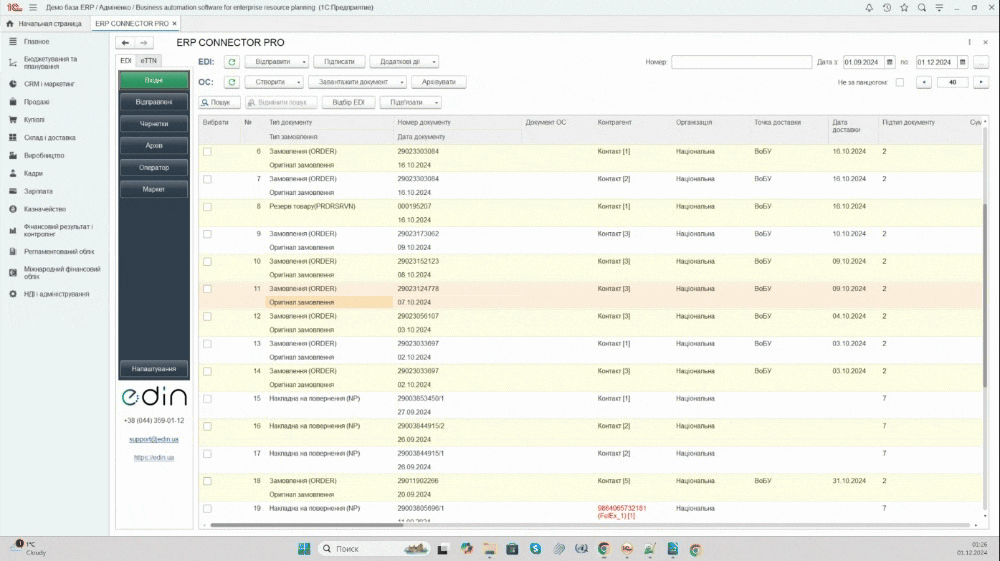Open the history clock icon in title bar
1000x561 pixels.
[x=886, y=7]
